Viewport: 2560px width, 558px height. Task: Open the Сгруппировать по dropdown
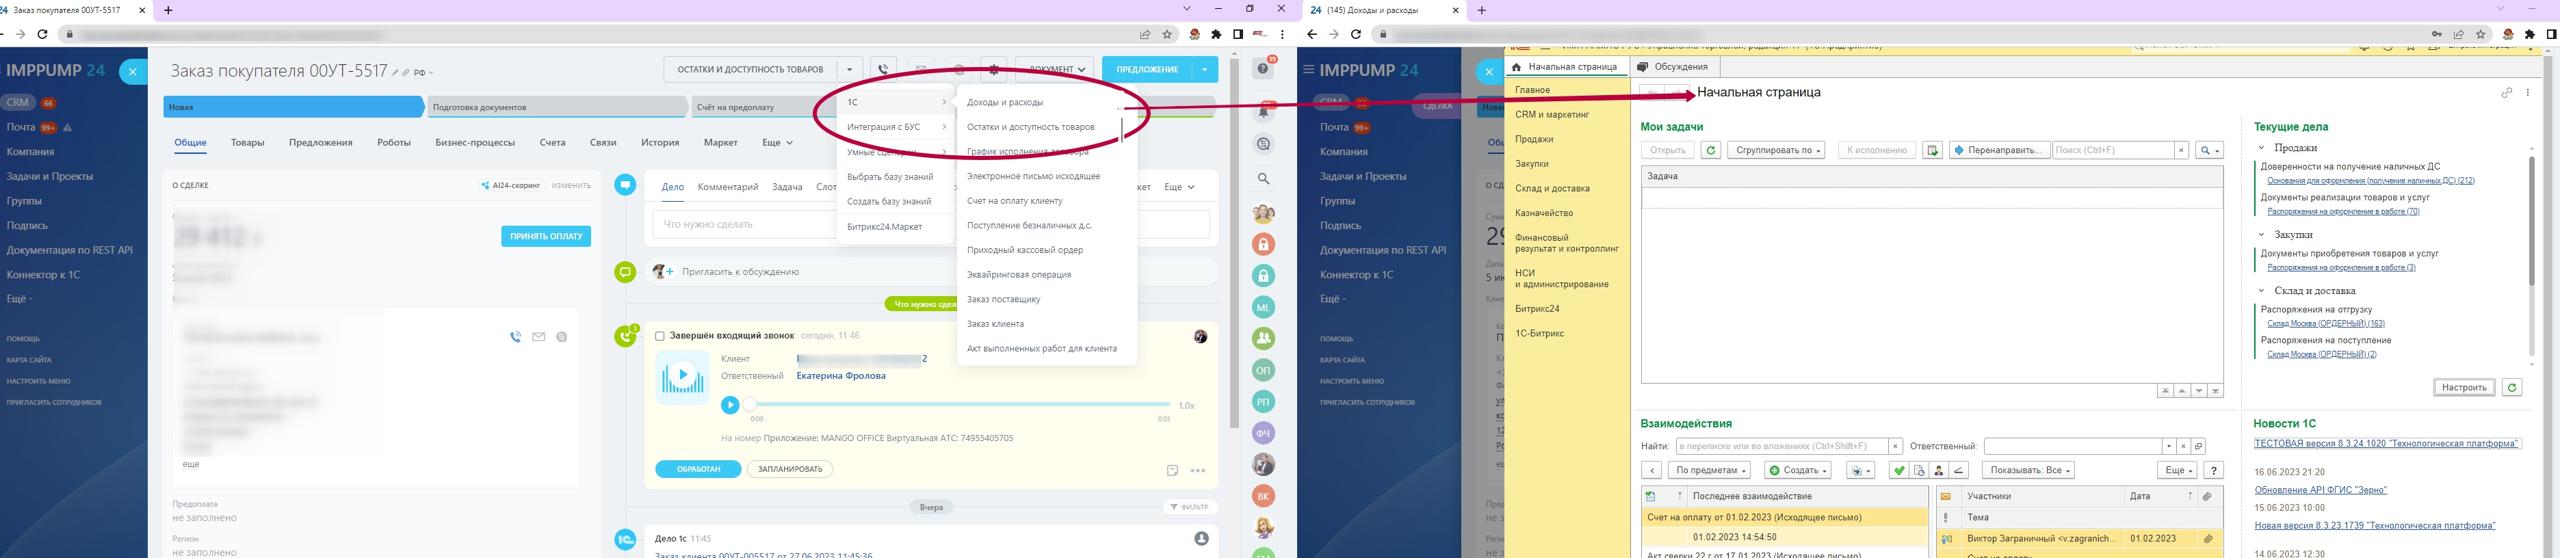pos(1775,150)
